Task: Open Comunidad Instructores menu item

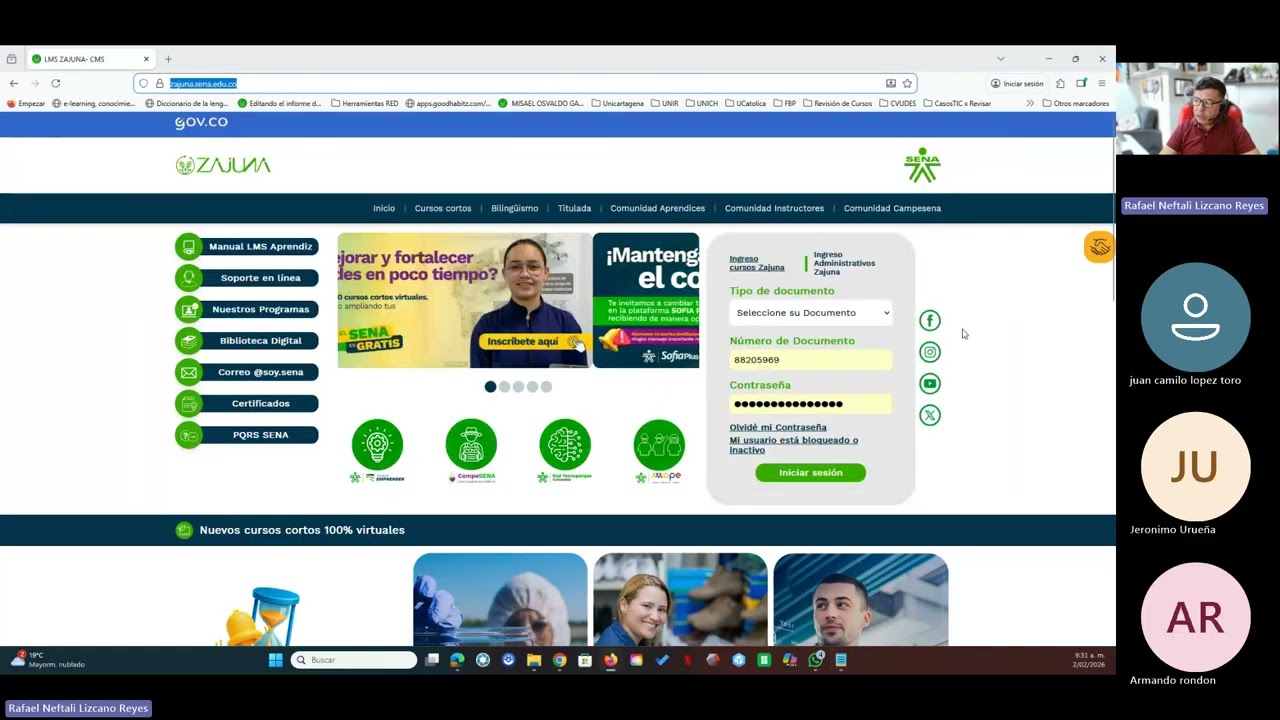Action: pos(774,208)
